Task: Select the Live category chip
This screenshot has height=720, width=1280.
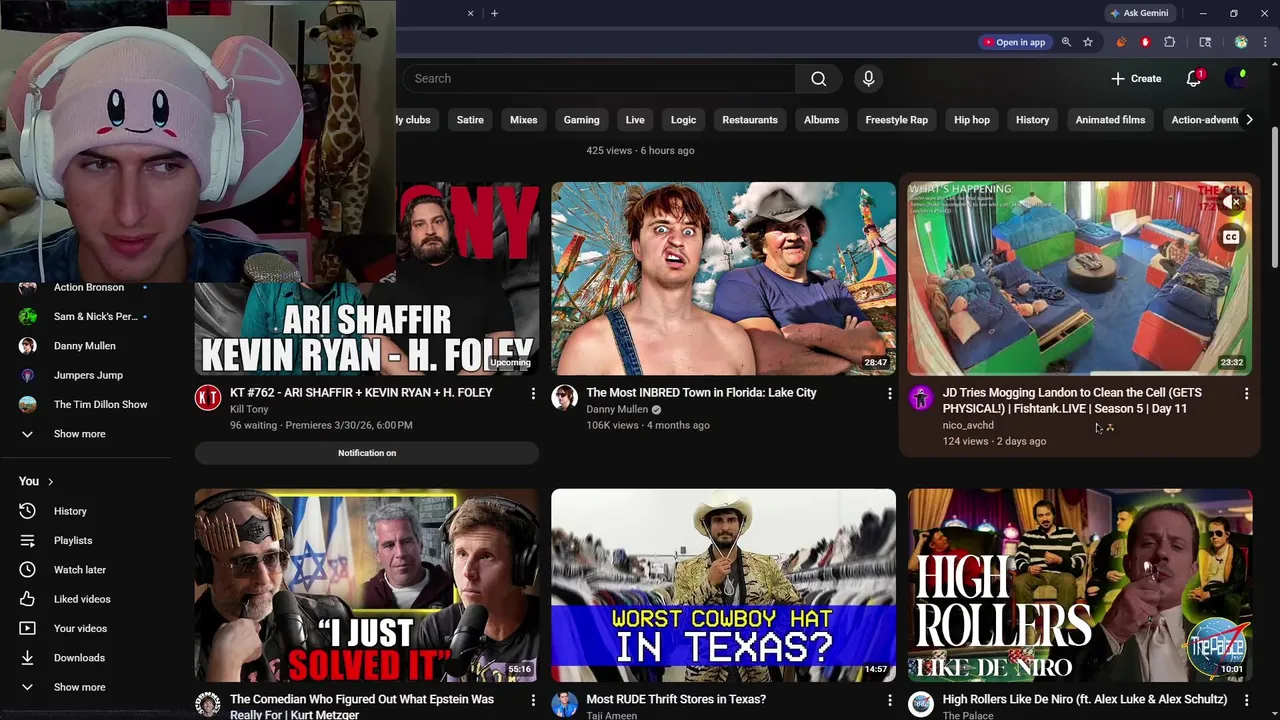Action: point(635,120)
